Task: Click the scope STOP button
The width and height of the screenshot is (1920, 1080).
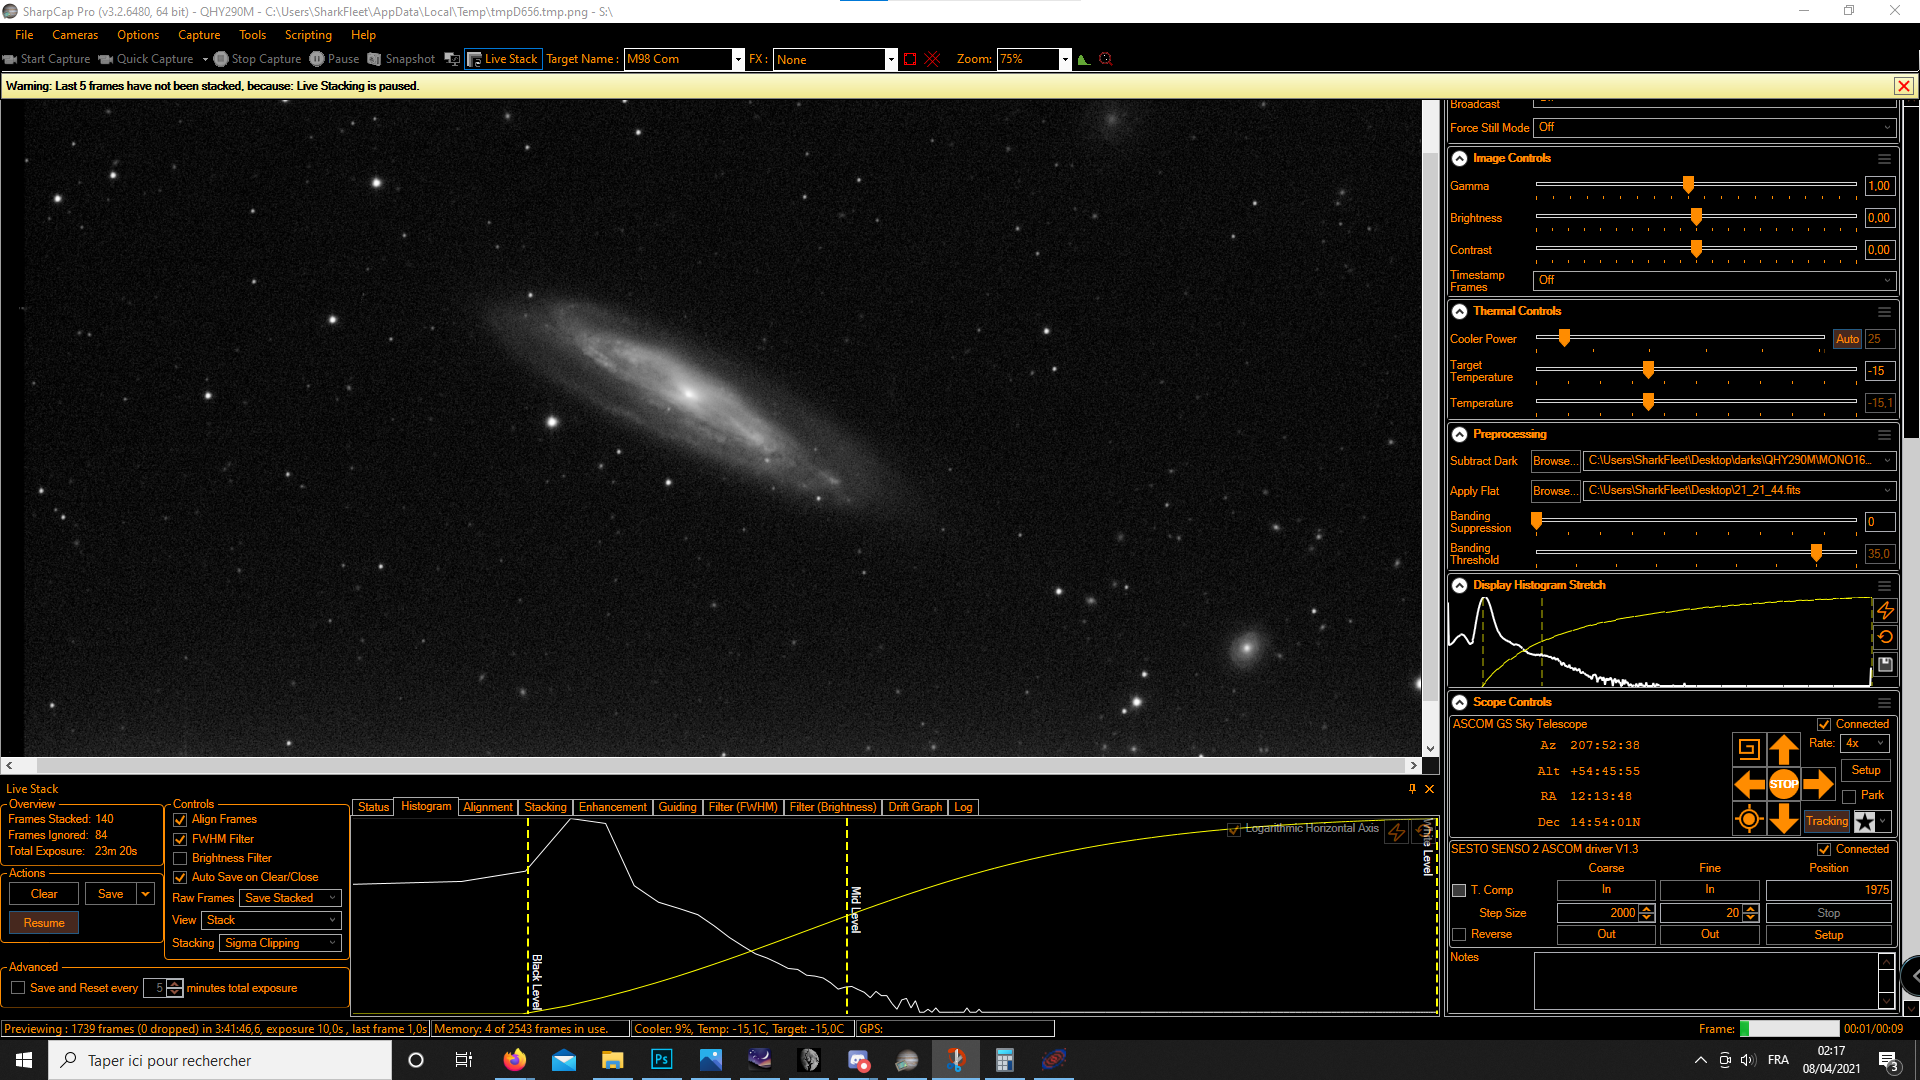Action: [x=1783, y=784]
